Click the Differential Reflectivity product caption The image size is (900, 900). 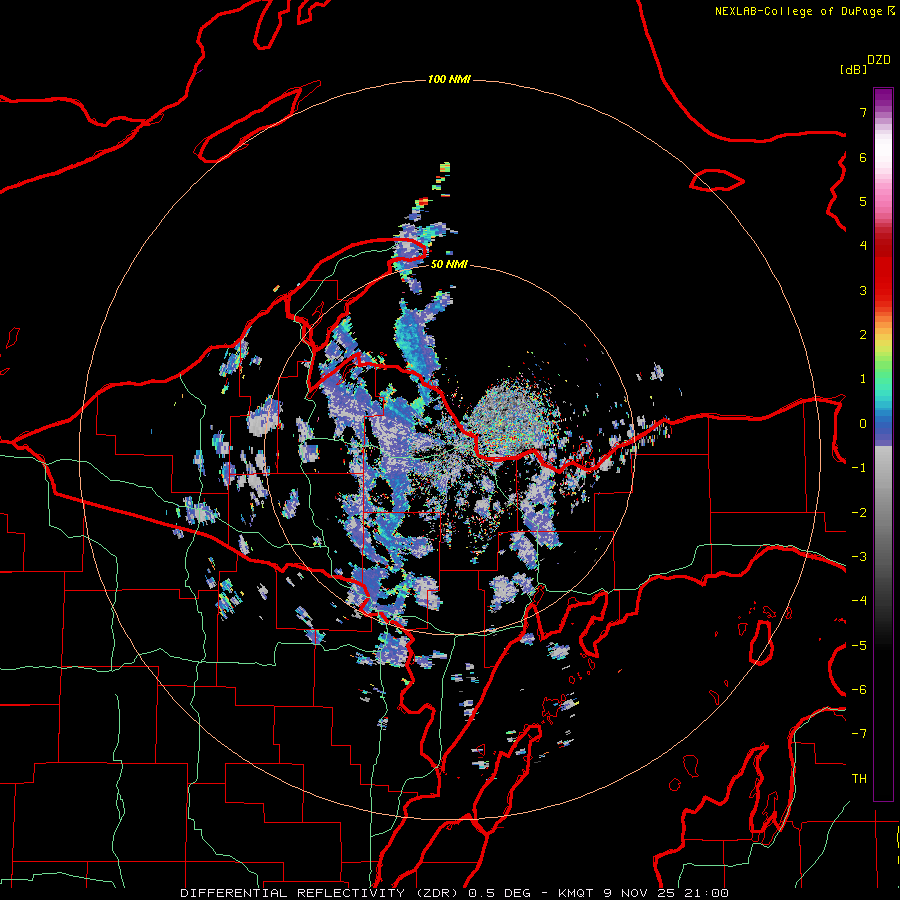click(454, 893)
